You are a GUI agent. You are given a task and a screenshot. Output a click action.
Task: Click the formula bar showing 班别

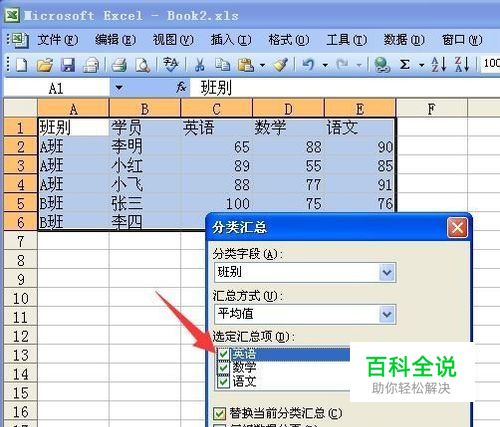click(345, 88)
